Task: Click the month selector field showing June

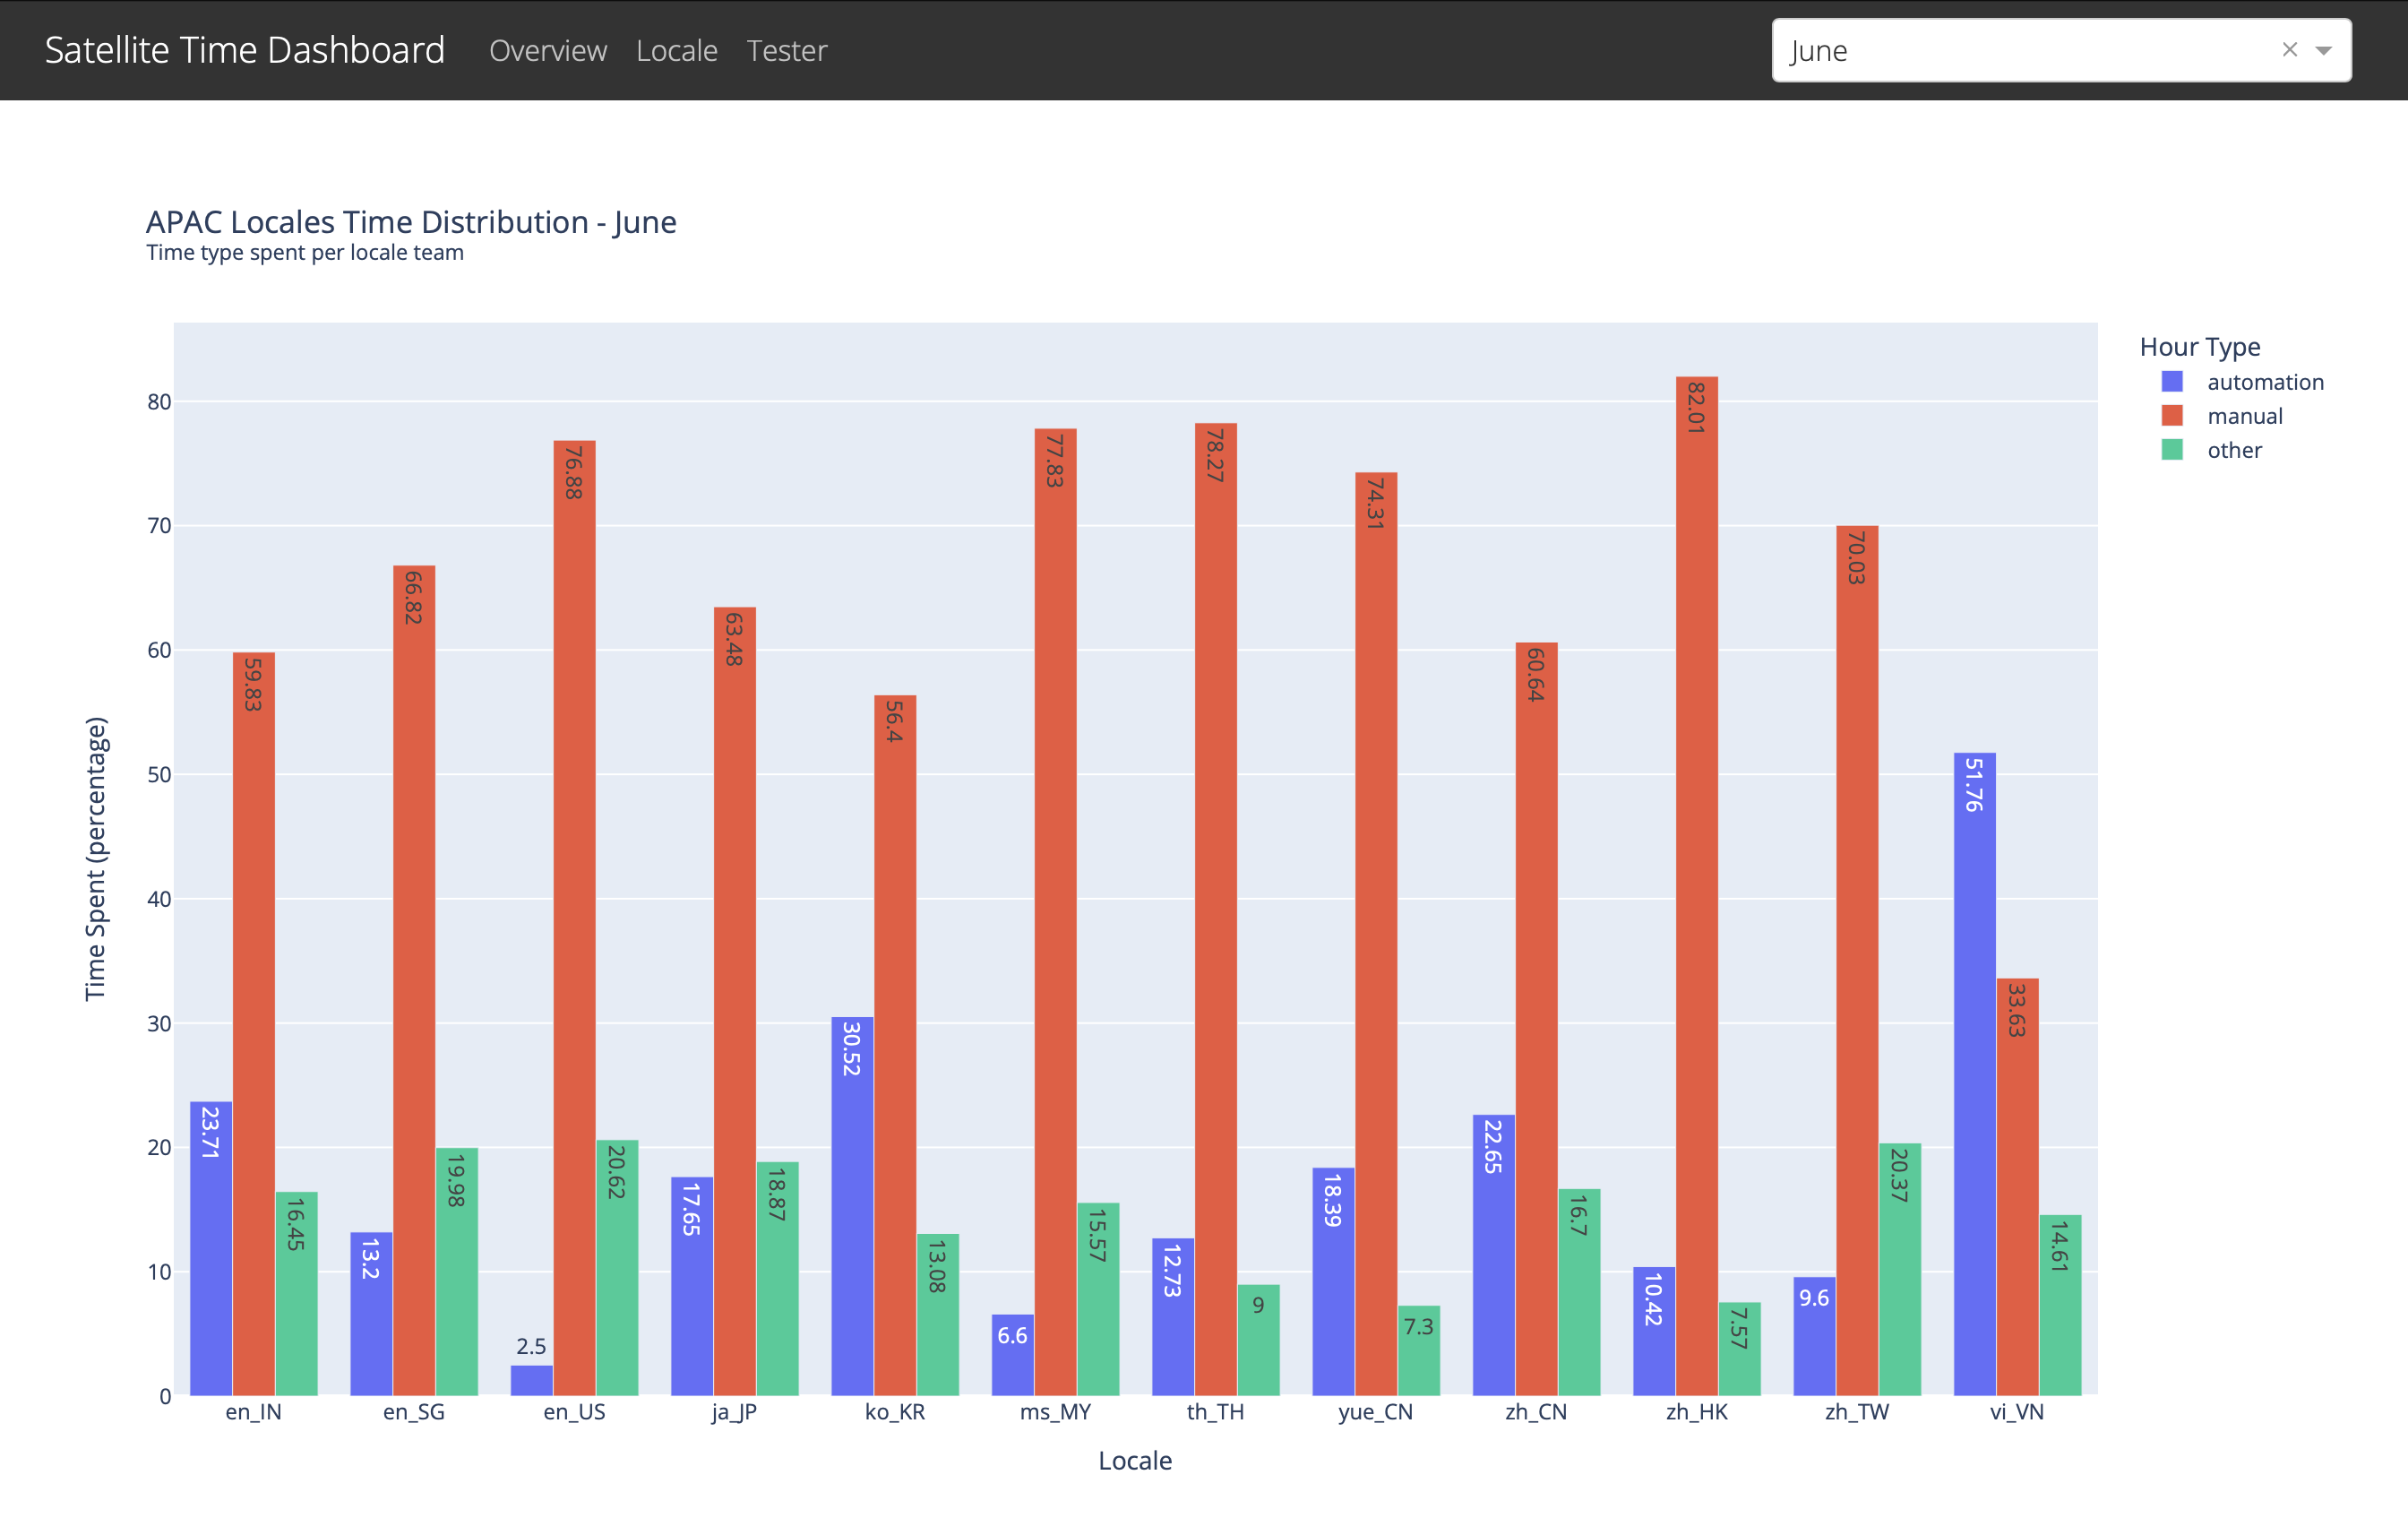Action: [2061, 50]
